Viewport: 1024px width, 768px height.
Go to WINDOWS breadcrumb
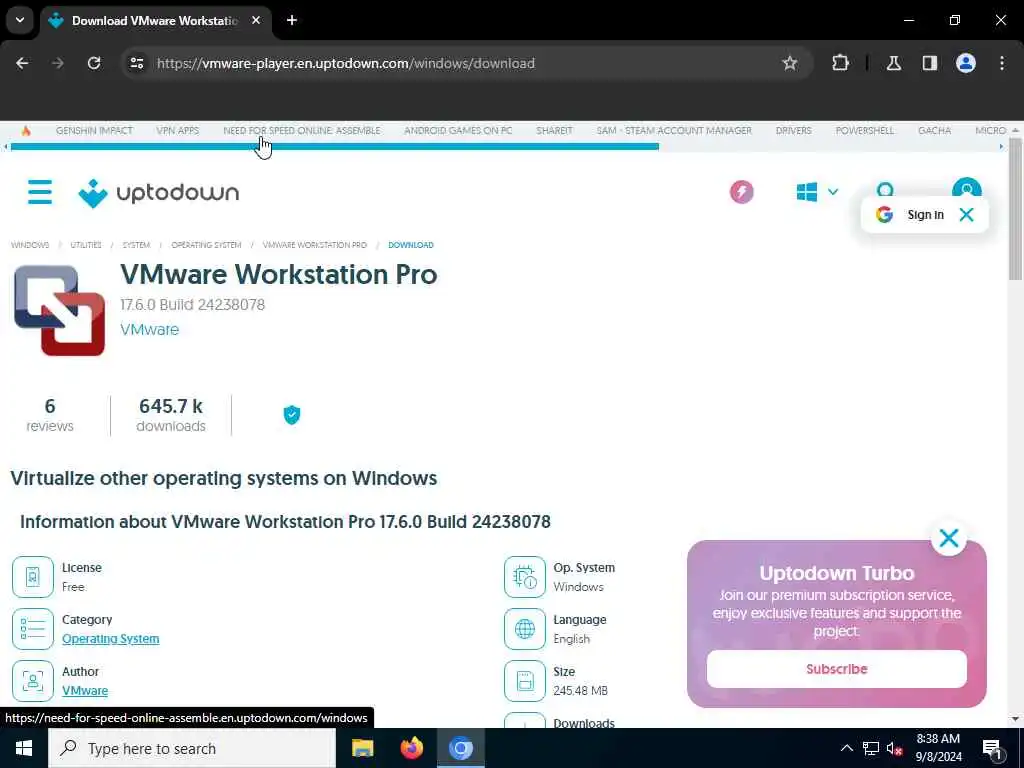pyautogui.click(x=30, y=245)
